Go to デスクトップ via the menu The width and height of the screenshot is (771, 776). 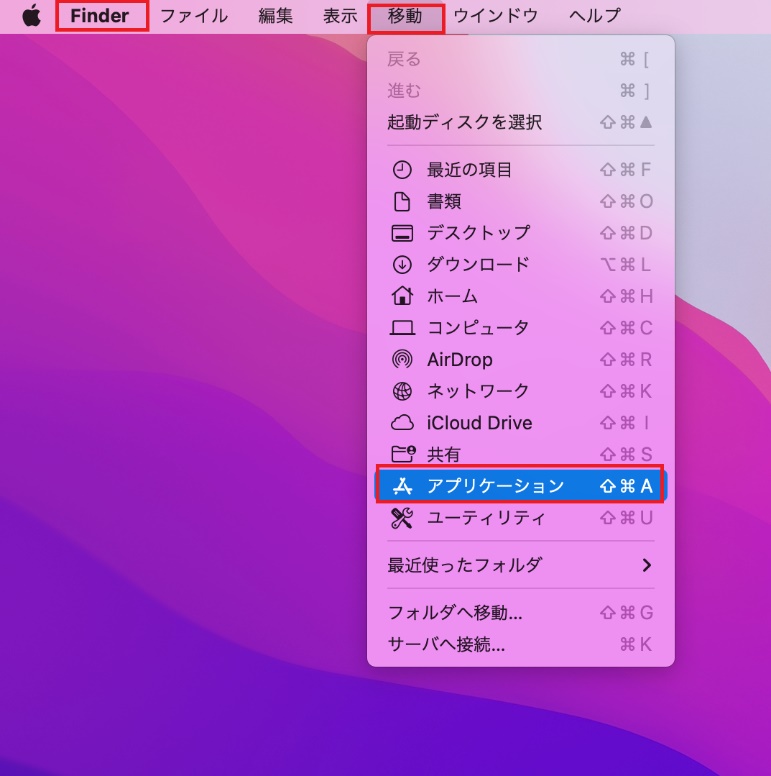520,233
